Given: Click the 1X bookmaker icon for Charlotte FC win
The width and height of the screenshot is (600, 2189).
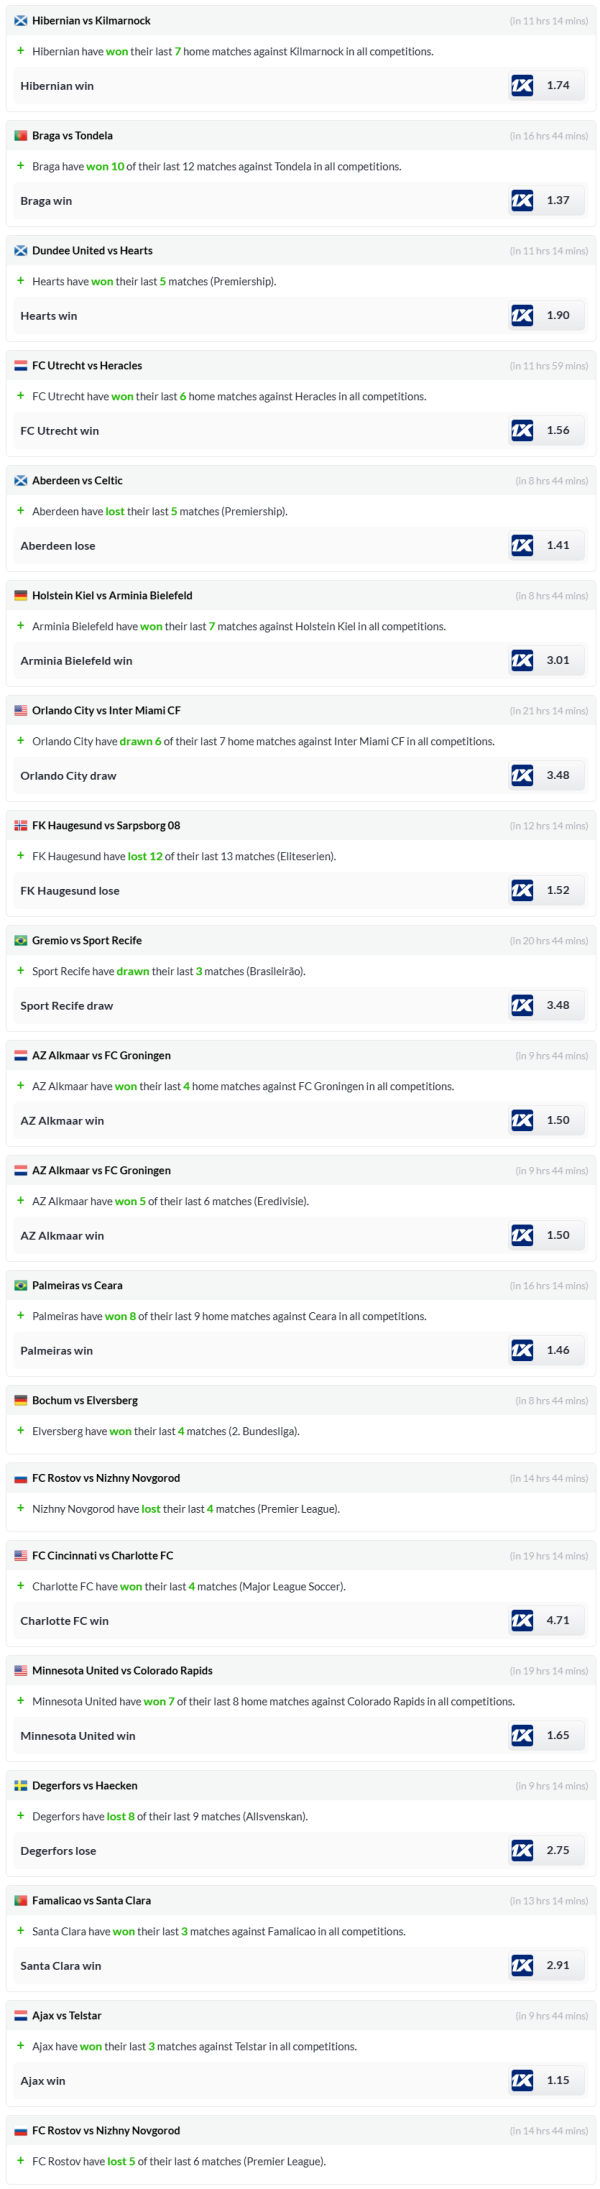Looking at the screenshot, I should [522, 1621].
